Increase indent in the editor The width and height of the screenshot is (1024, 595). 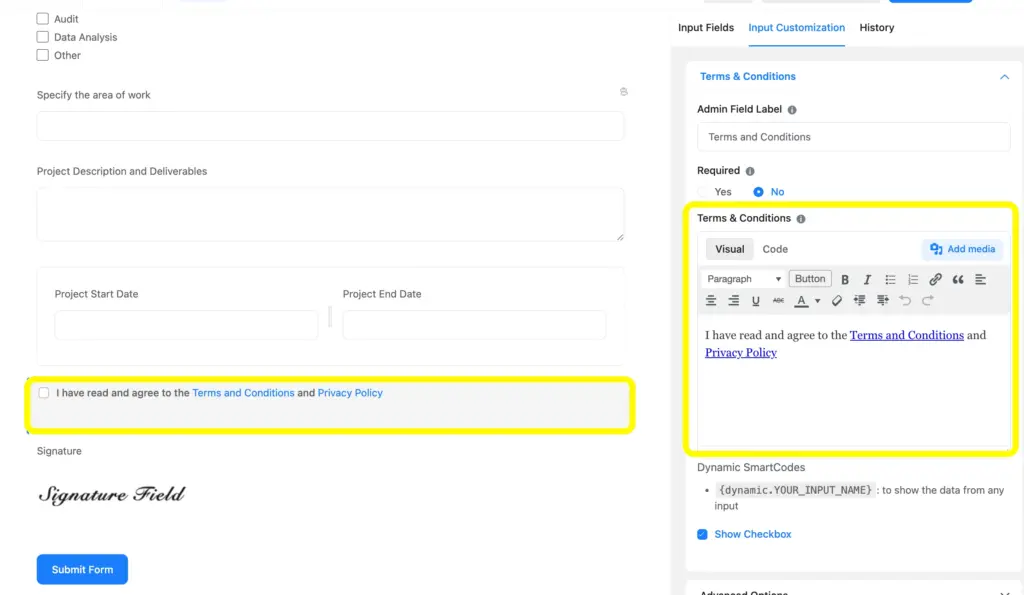click(882, 300)
